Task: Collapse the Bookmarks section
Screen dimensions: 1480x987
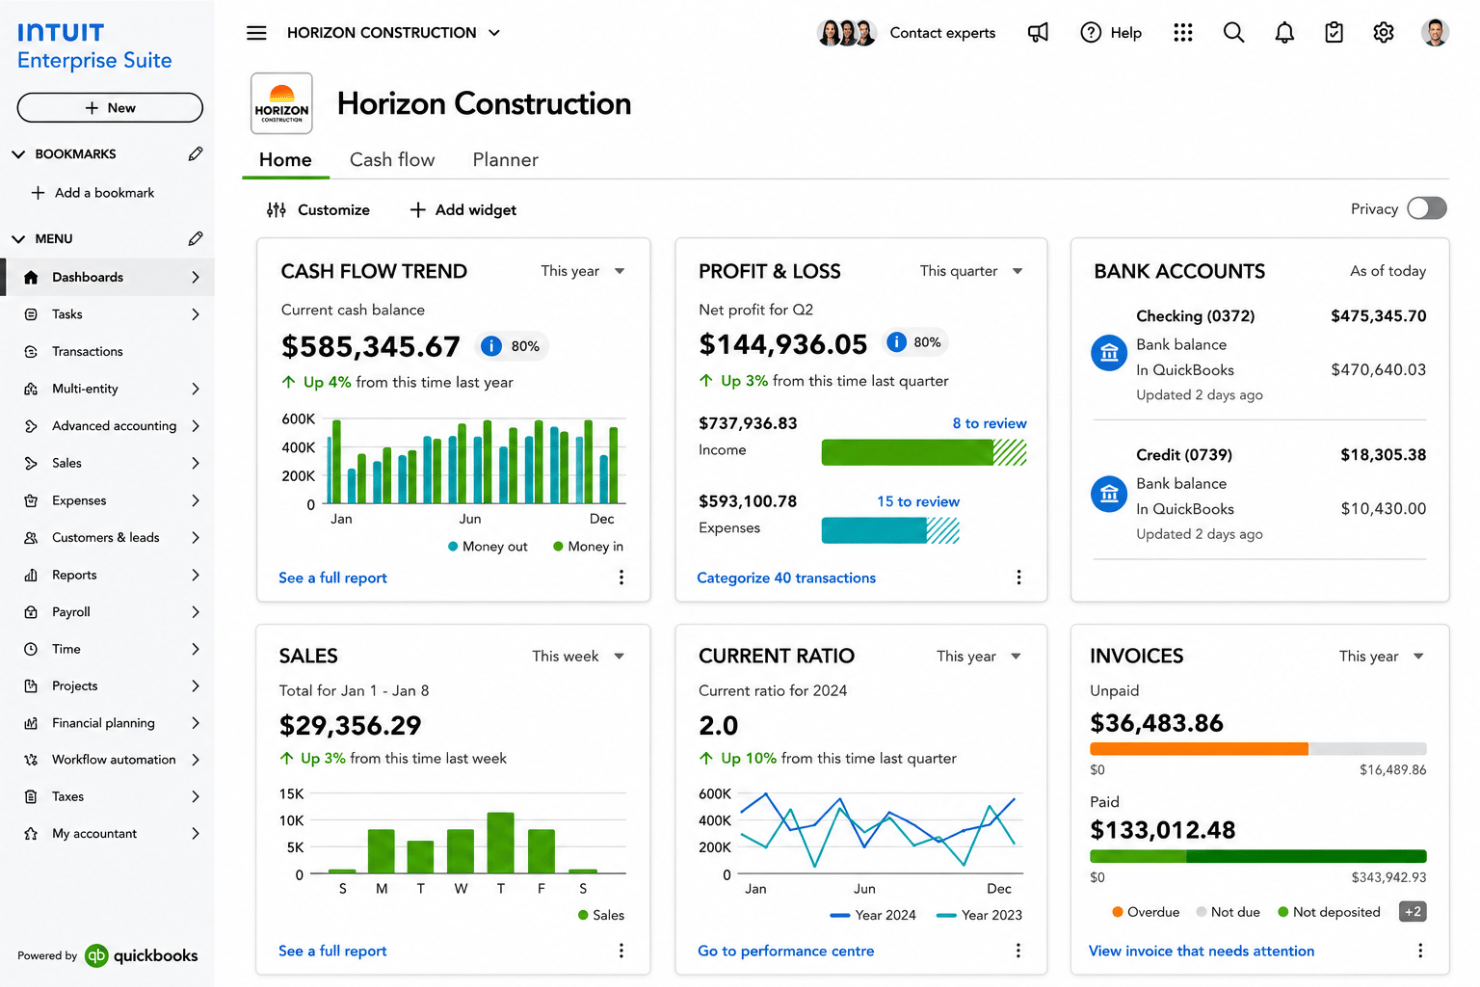Action: pos(18,154)
